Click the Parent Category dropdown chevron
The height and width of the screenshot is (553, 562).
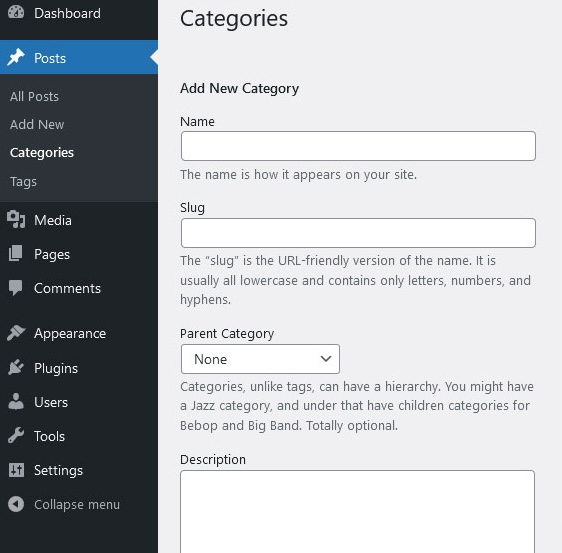click(325, 359)
